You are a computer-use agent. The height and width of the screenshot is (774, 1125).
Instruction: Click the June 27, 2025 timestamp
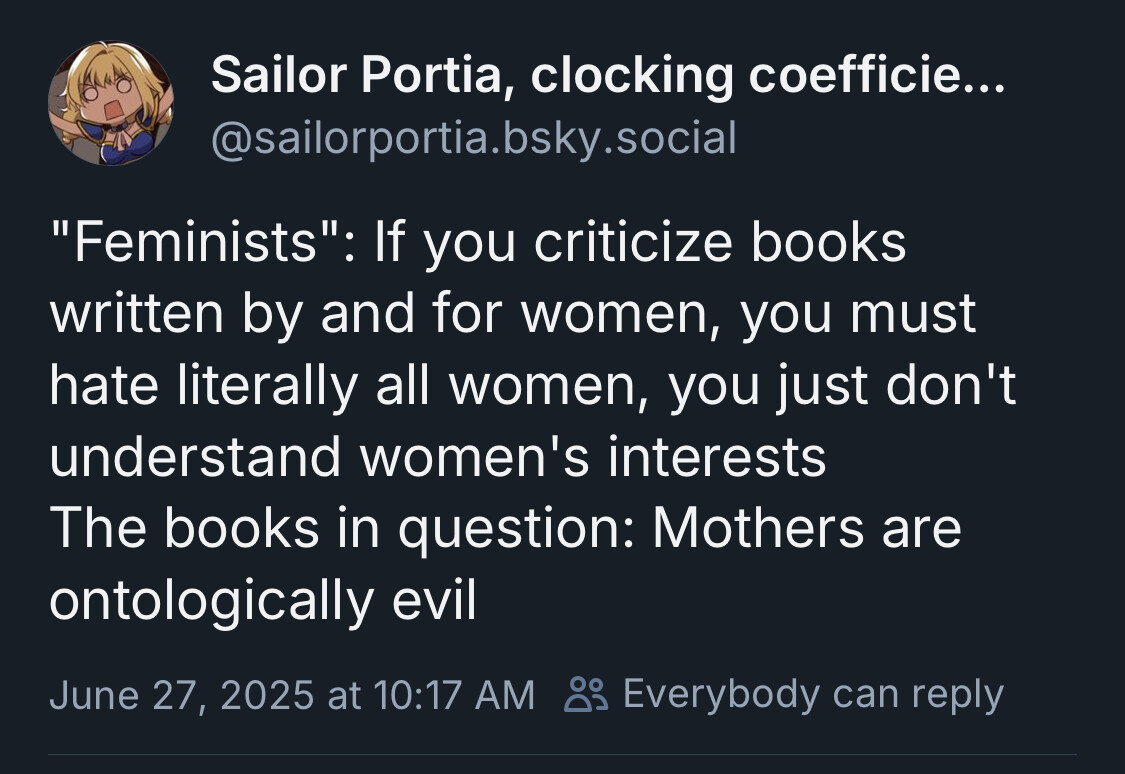182,695
